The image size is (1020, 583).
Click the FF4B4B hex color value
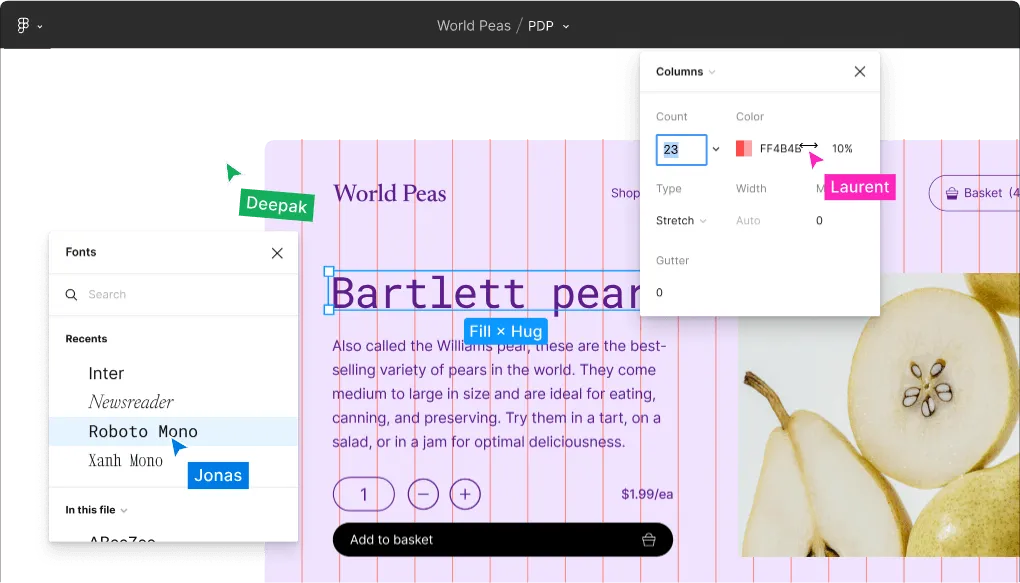pyautogui.click(x=780, y=148)
